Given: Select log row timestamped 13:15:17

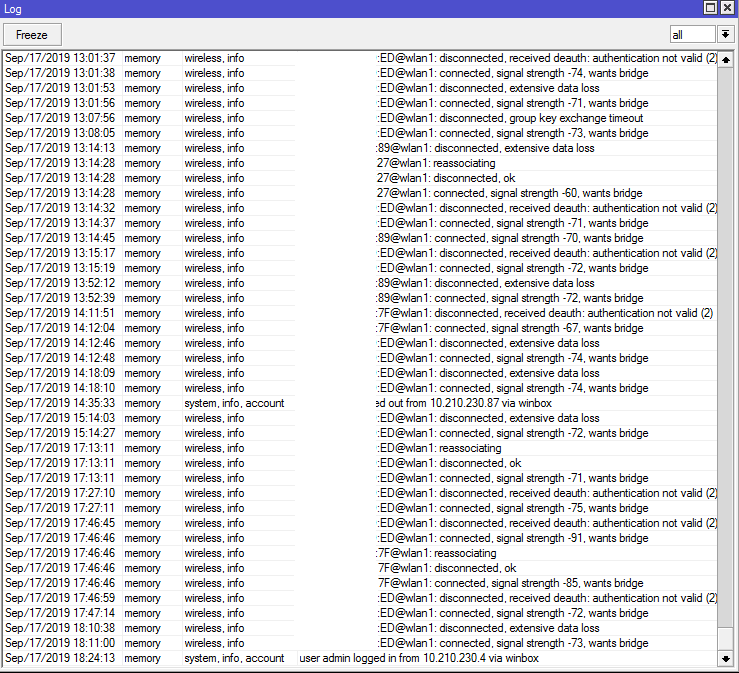Looking at the screenshot, I should (x=361, y=253).
